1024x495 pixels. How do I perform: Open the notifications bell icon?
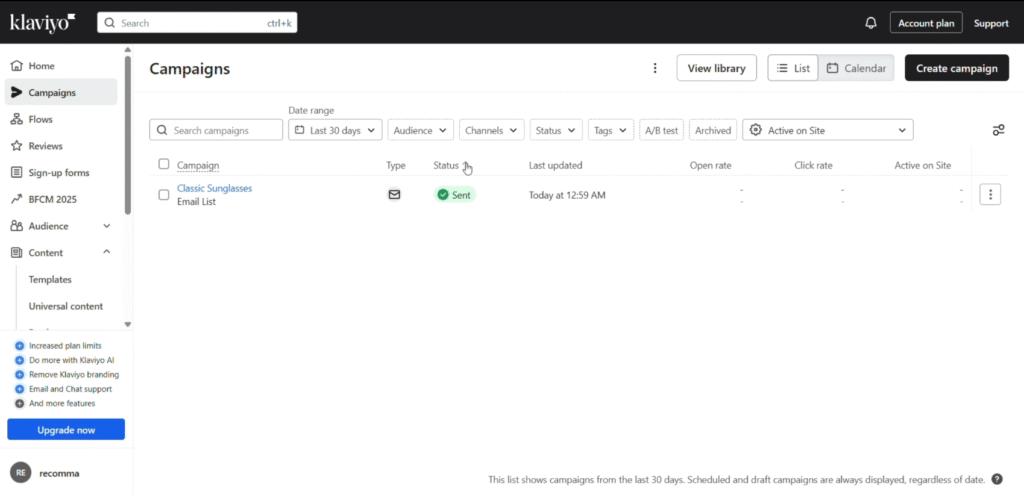pos(870,23)
